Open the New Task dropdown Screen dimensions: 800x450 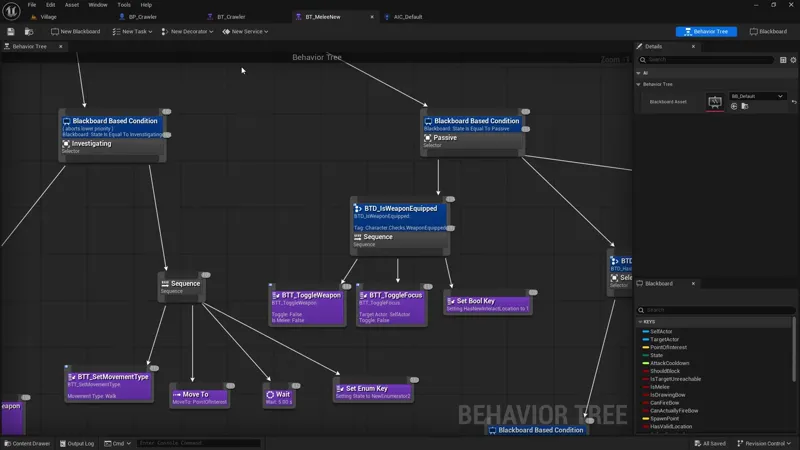point(132,32)
